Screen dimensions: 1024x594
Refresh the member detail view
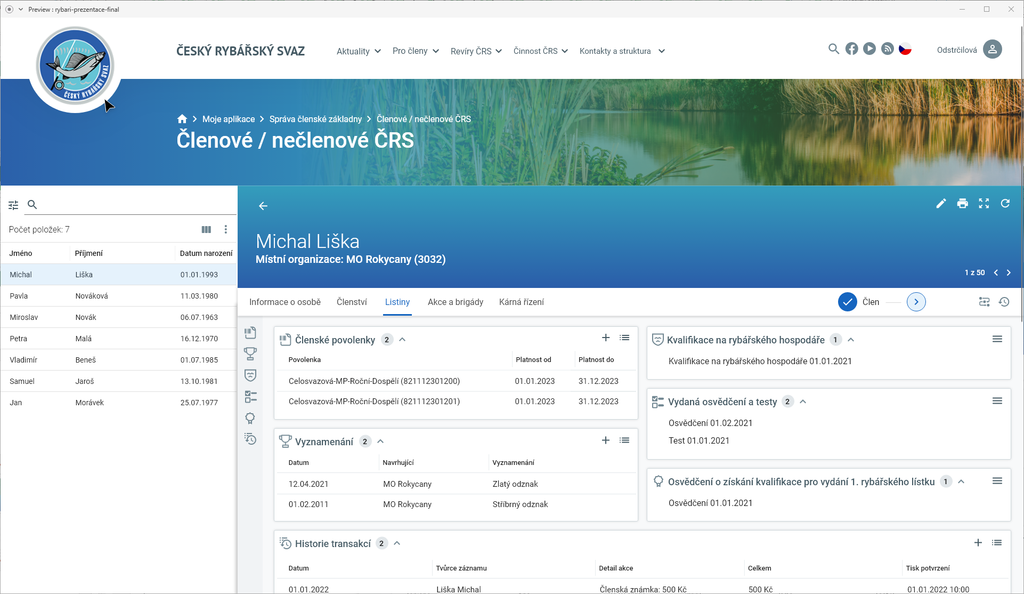click(1005, 203)
